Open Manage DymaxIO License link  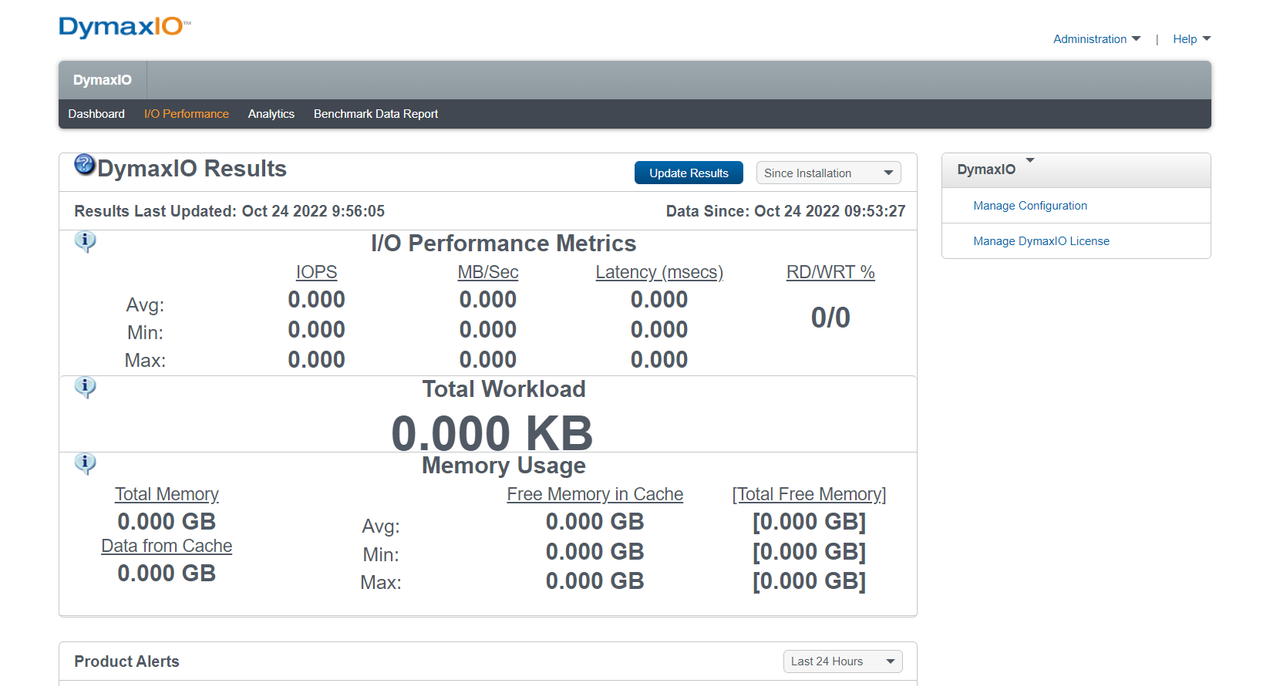click(1041, 241)
